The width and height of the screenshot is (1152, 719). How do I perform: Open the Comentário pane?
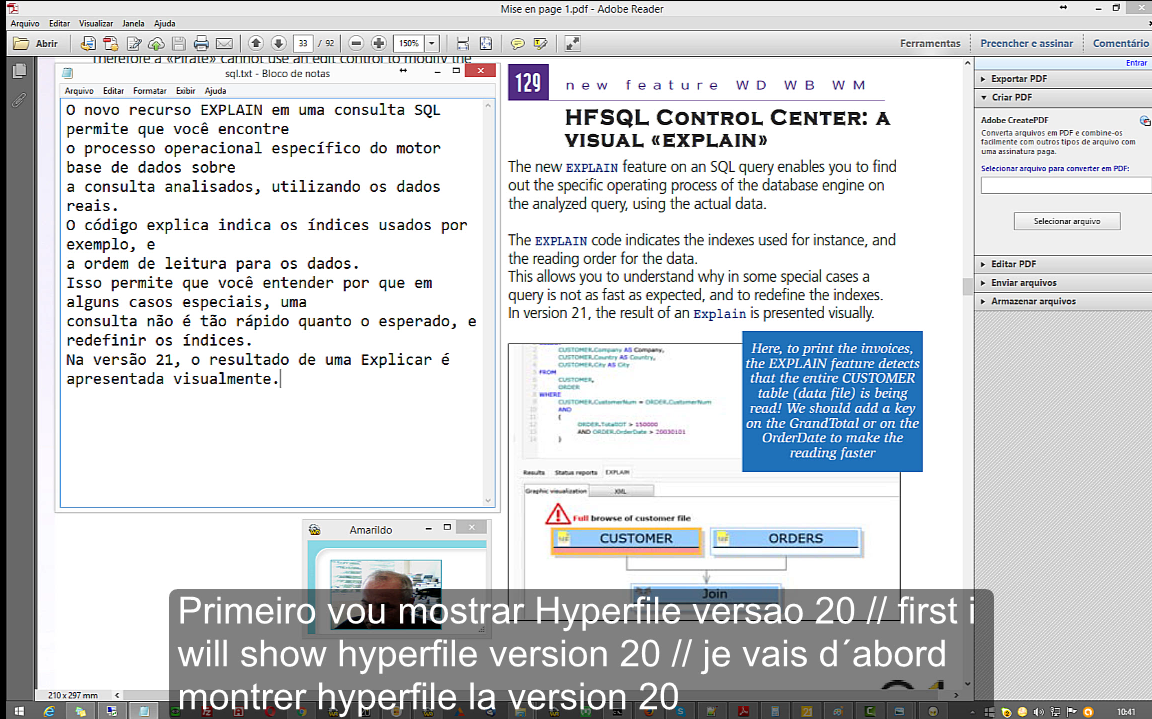click(1120, 43)
